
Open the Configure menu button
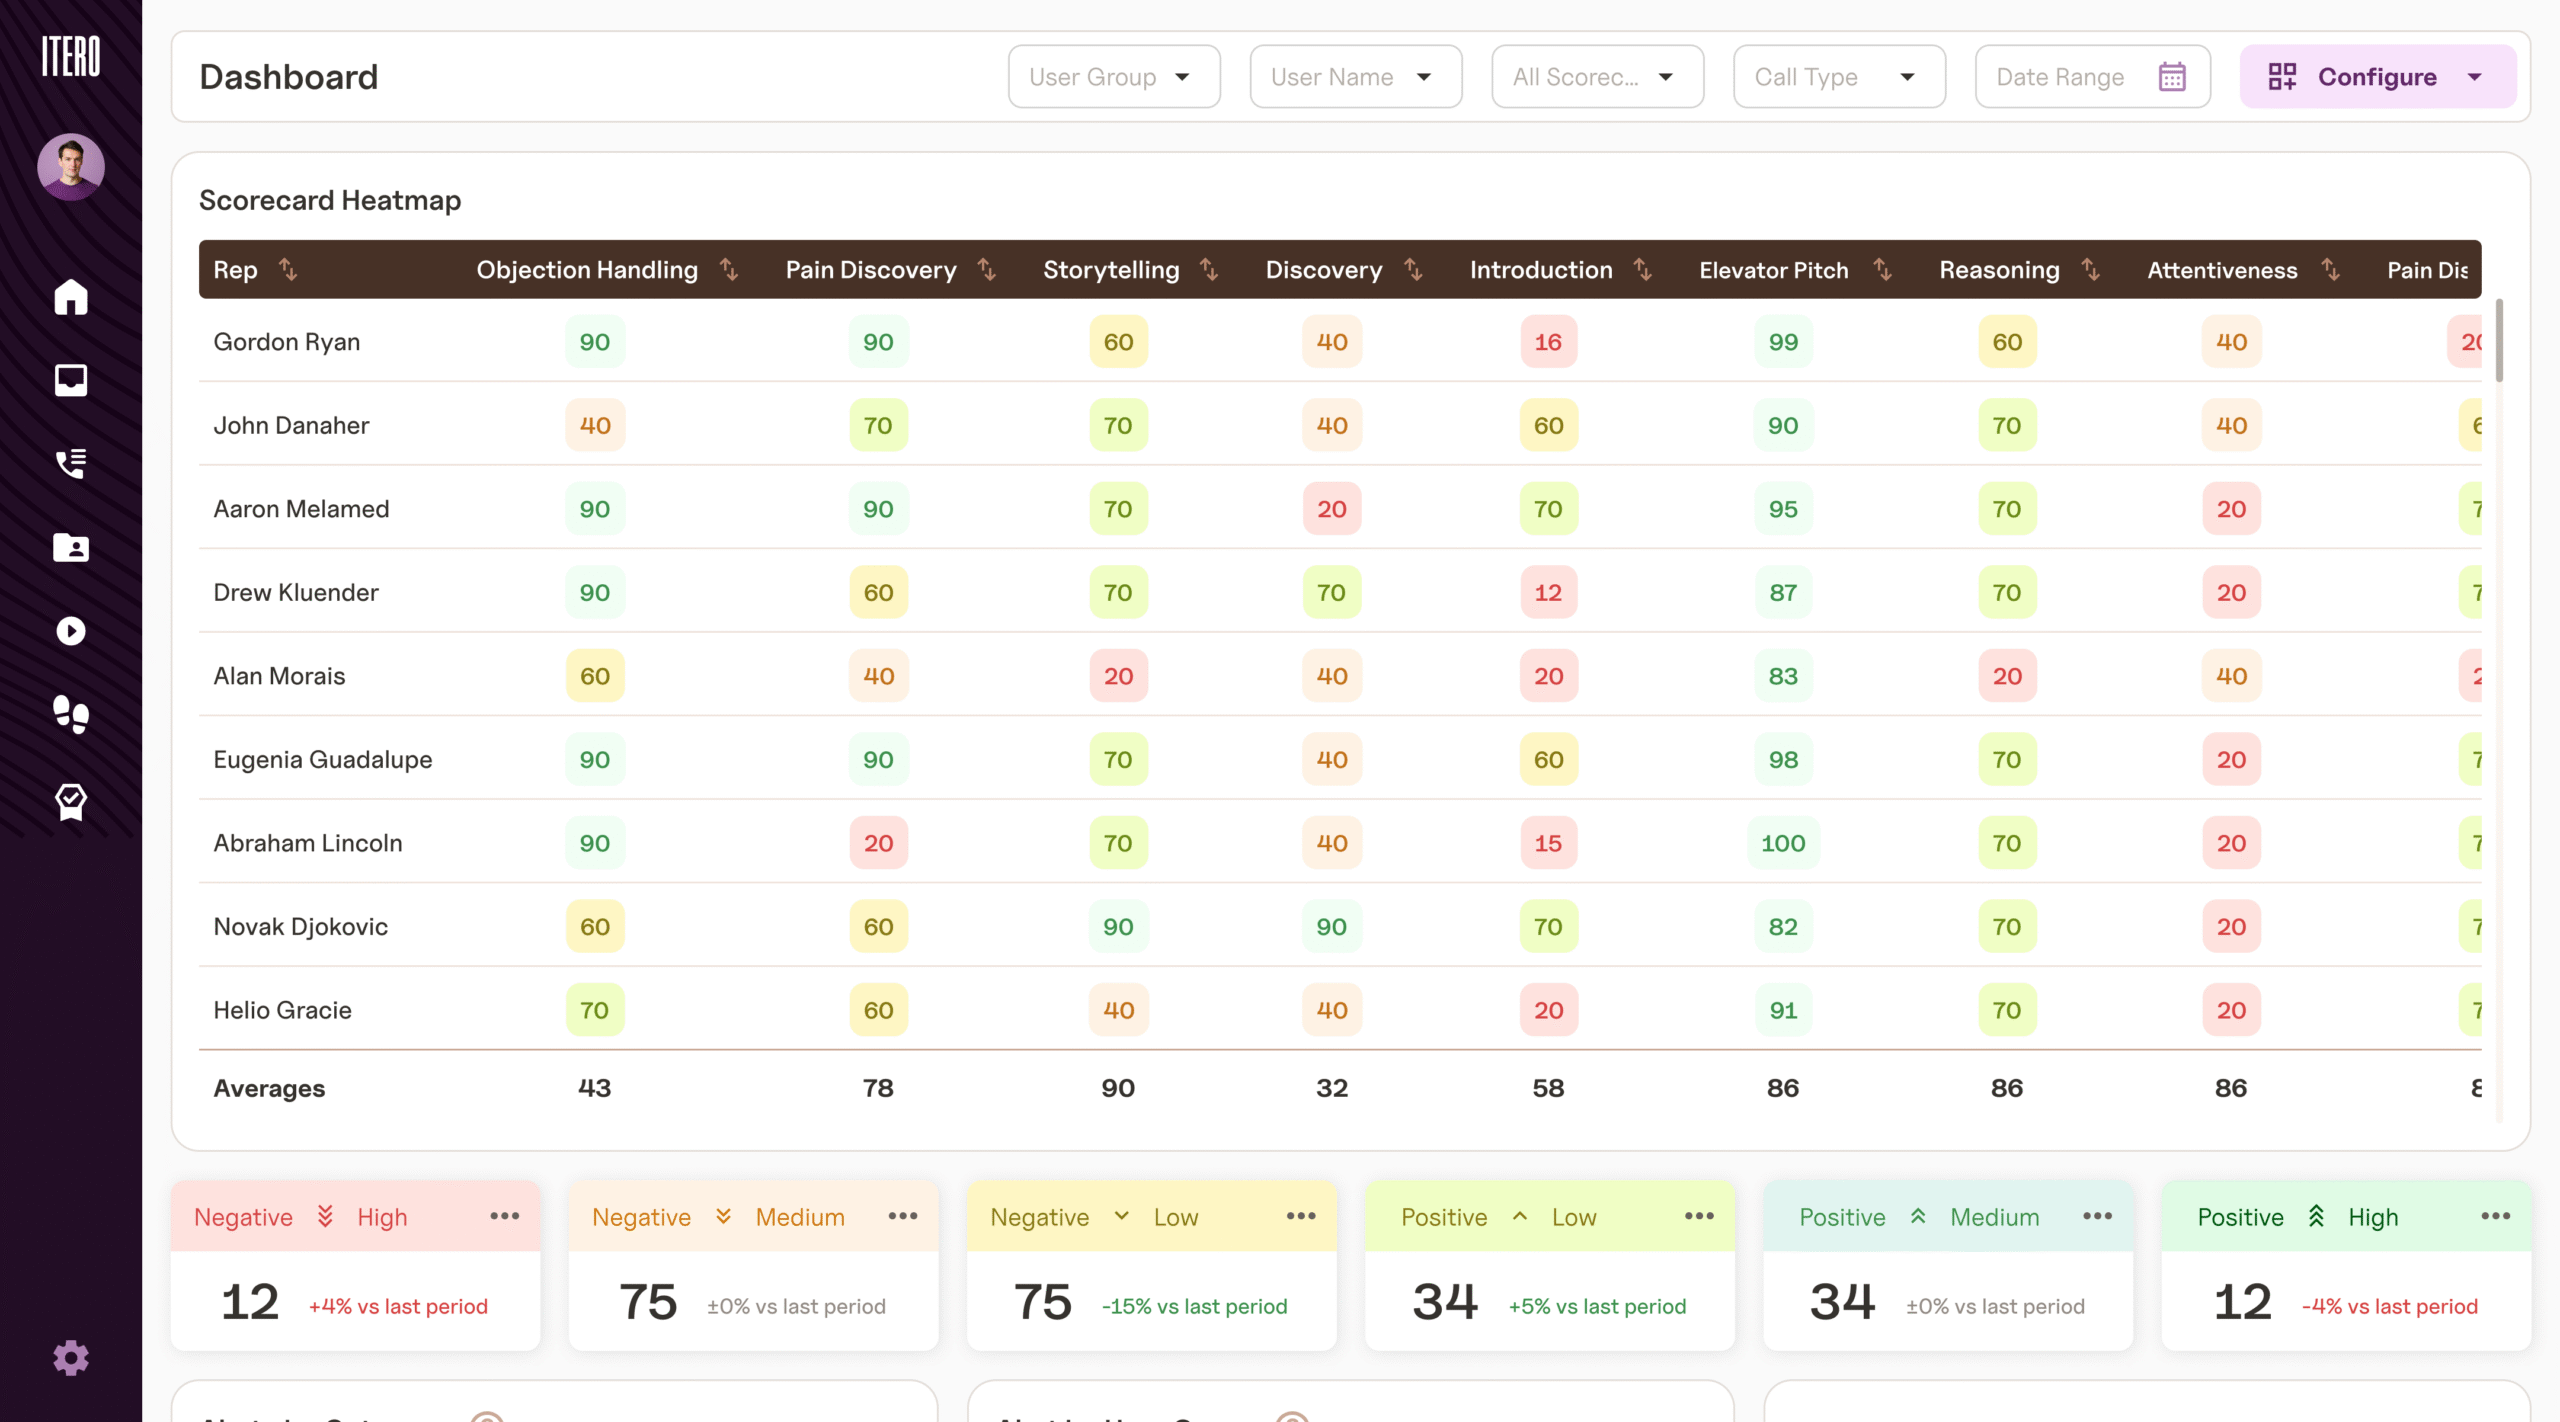[2377, 77]
